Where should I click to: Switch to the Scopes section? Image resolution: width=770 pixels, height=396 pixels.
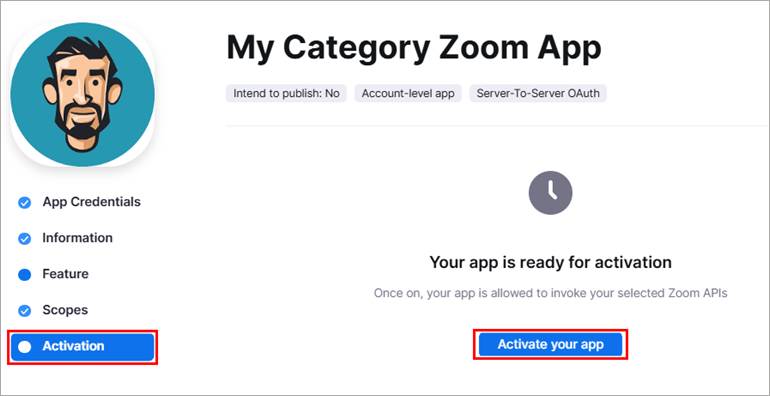(65, 310)
